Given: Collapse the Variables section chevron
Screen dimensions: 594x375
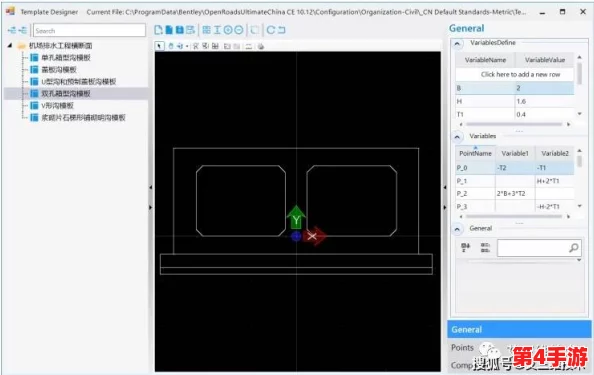Looking at the screenshot, I should click(x=457, y=137).
